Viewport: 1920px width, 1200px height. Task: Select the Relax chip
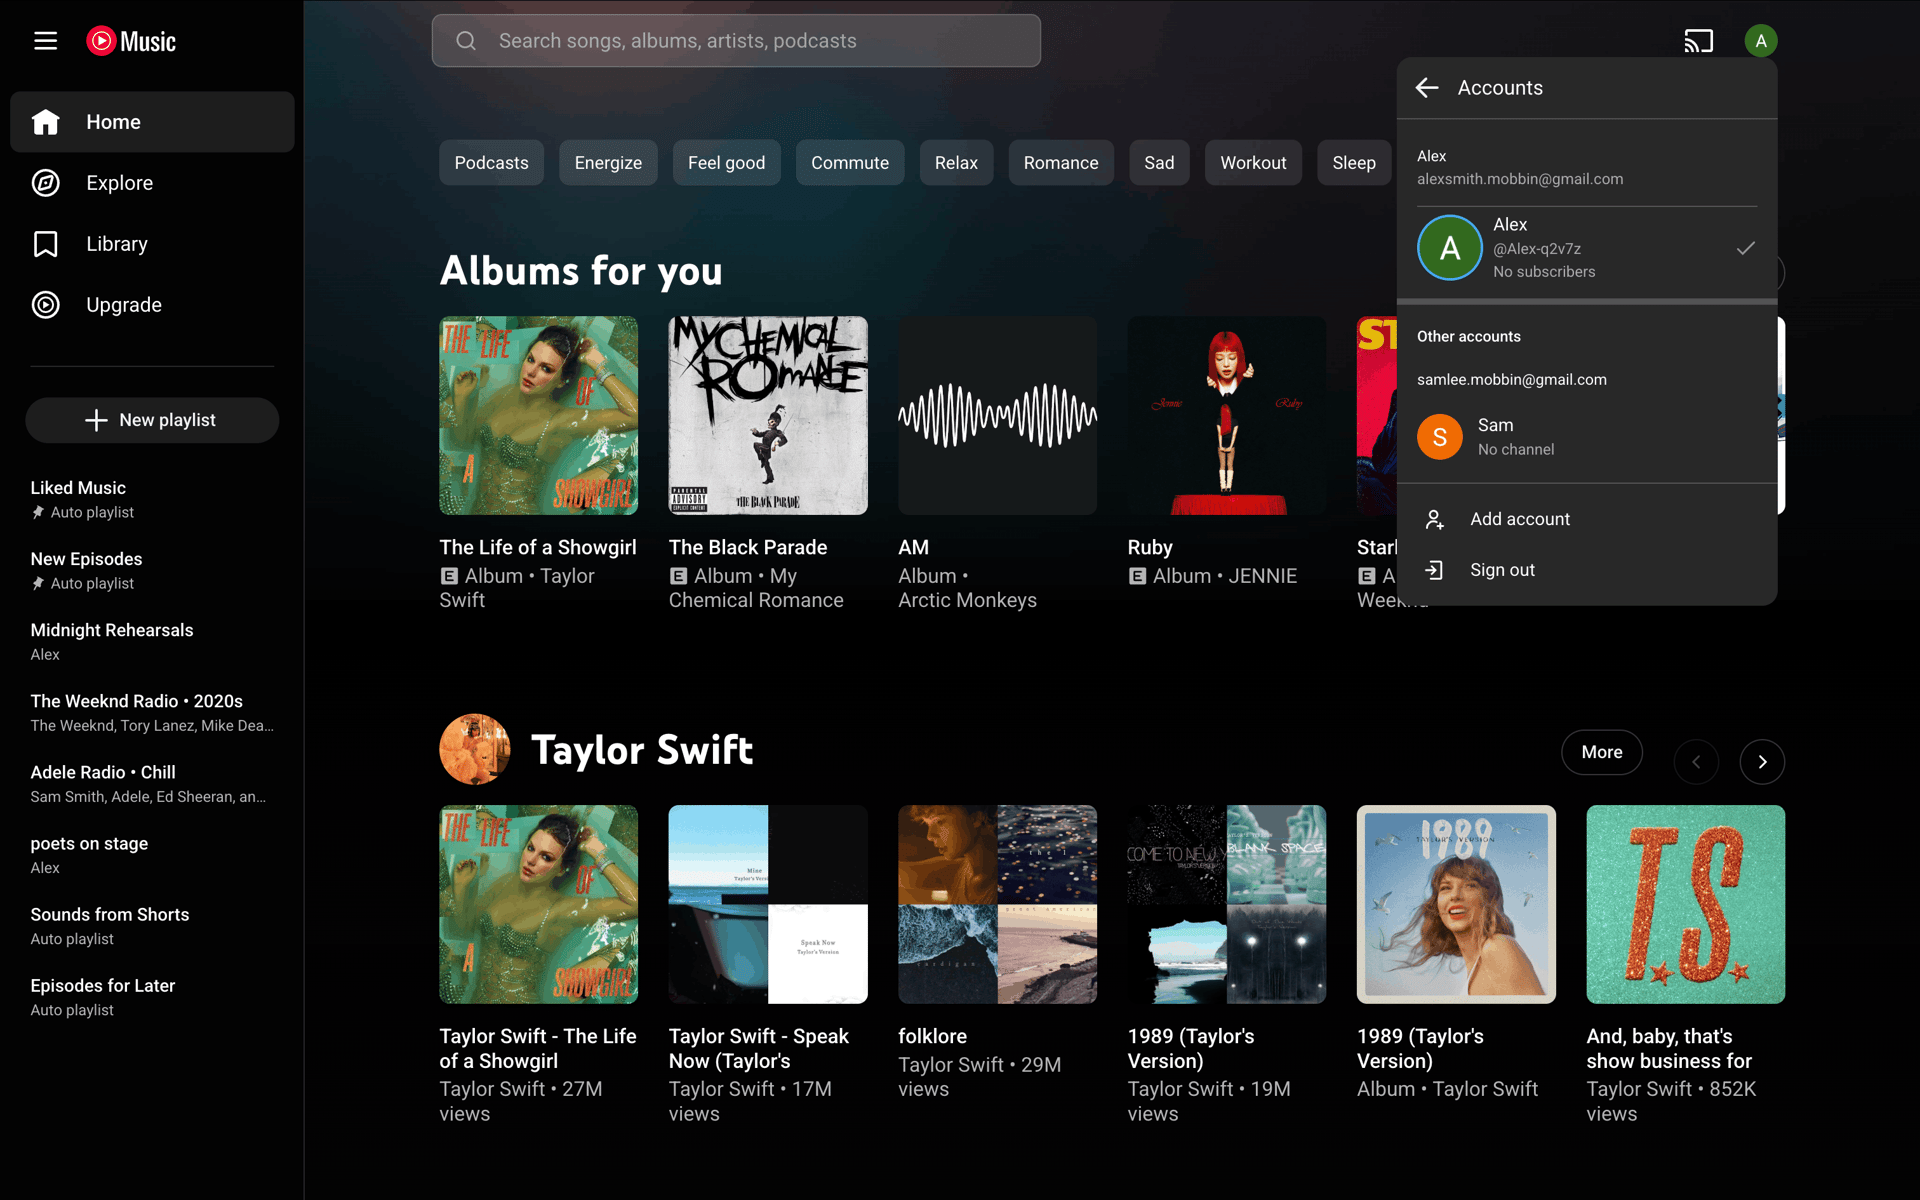coord(956,163)
